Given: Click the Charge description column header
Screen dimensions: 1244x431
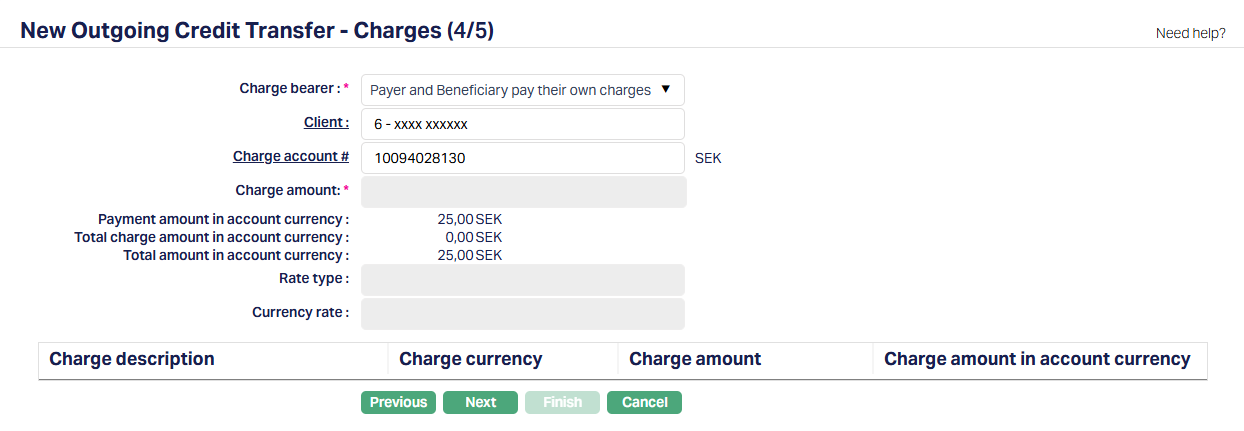Looking at the screenshot, I should 132,359.
